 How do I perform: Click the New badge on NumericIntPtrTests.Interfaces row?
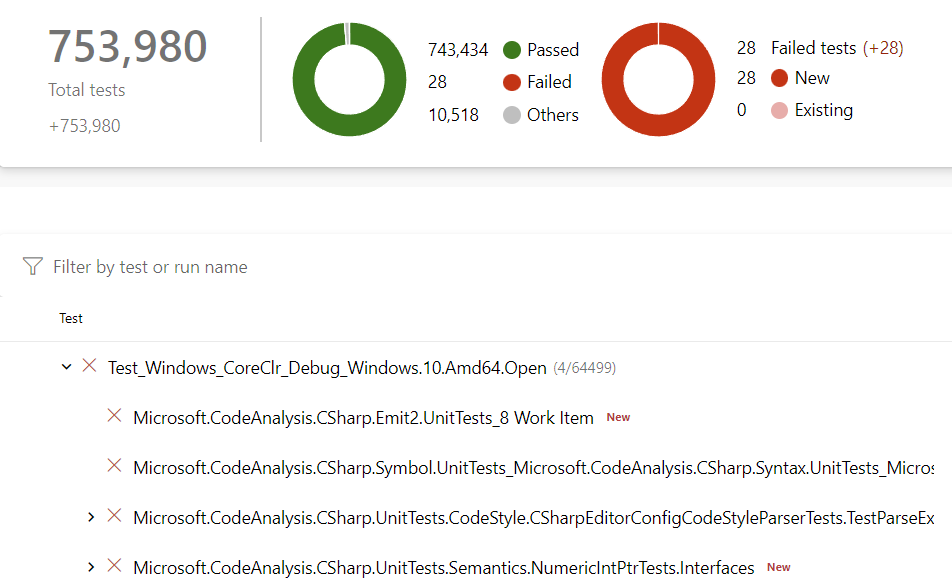tap(778, 567)
